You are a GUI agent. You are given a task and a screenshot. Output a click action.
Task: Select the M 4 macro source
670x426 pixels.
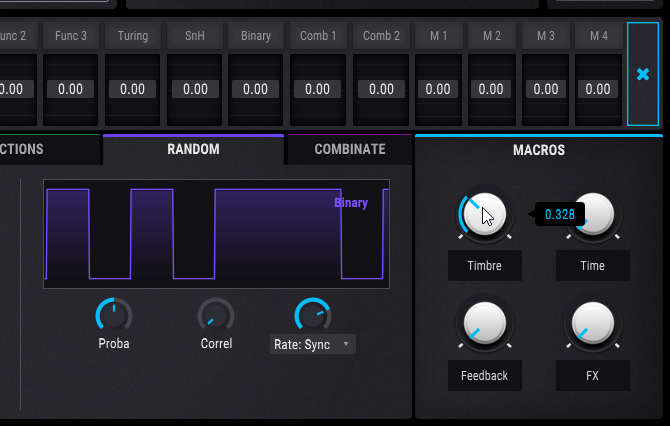(599, 35)
